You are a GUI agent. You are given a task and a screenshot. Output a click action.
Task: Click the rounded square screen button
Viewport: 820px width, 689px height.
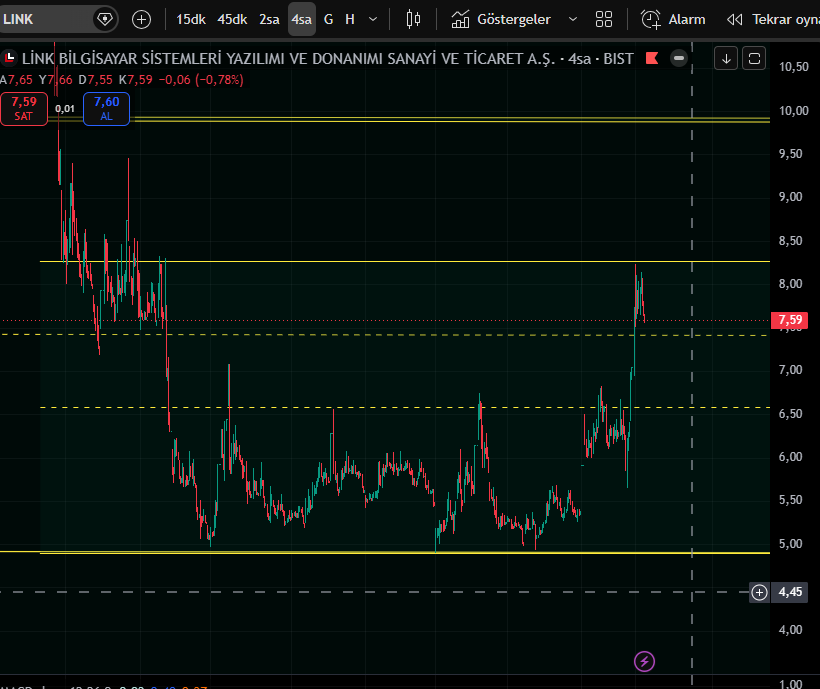(754, 59)
